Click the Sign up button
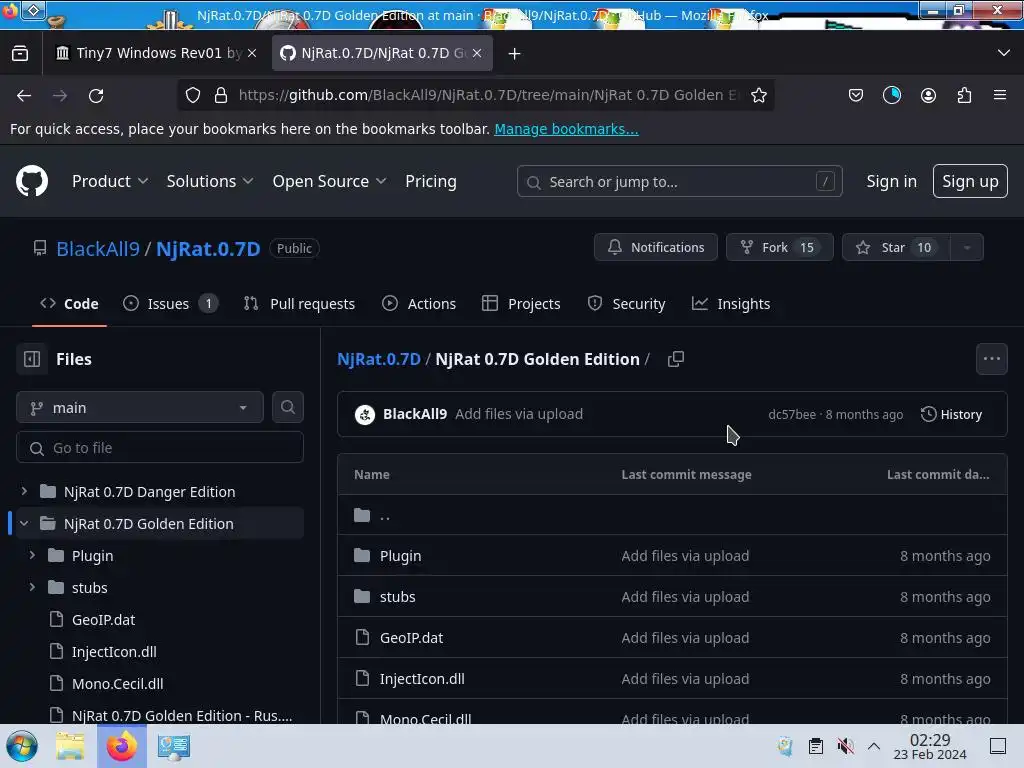This screenshot has width=1024, height=768. [970, 181]
